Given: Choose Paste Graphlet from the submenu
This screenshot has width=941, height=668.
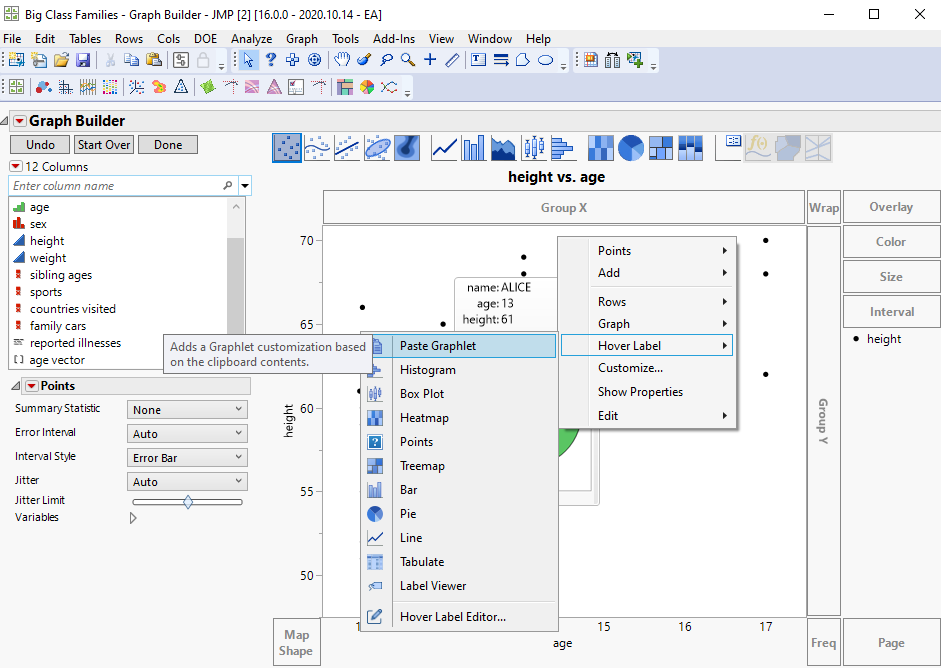Looking at the screenshot, I should coord(438,346).
